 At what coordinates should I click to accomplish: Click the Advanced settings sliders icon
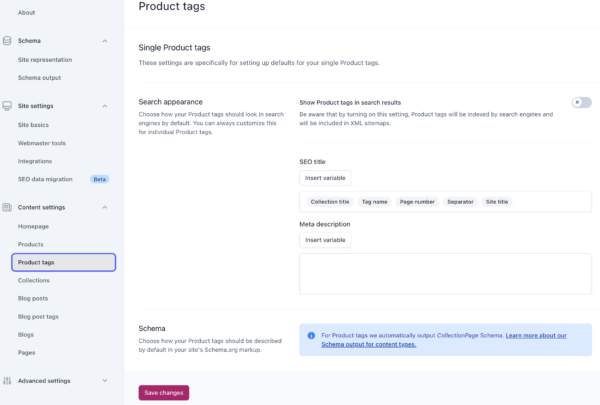[x=8, y=380]
